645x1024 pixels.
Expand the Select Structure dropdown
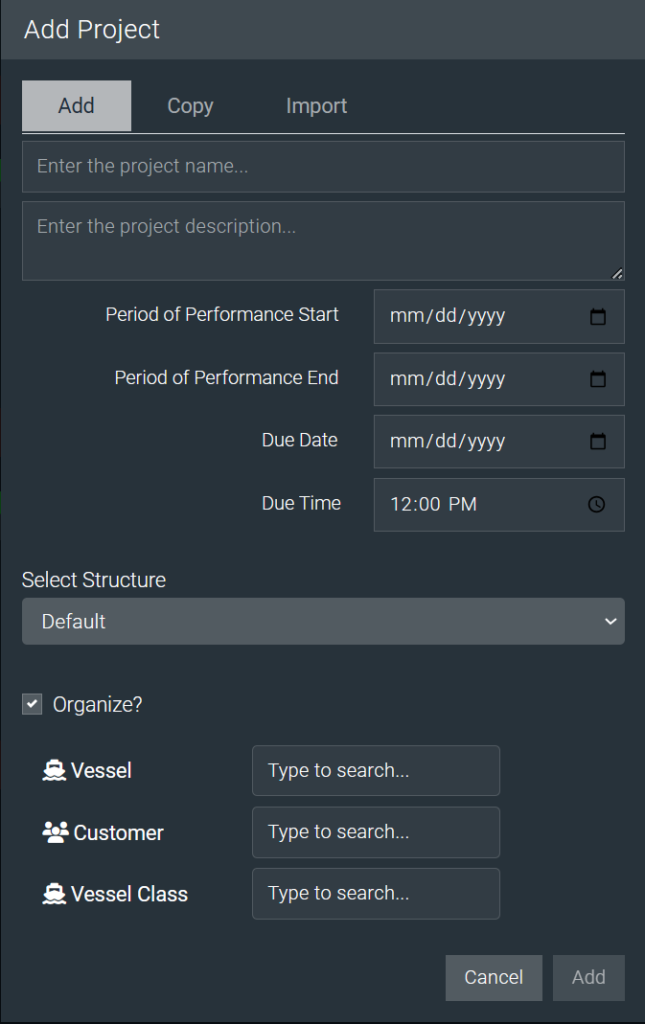pyautogui.click(x=323, y=621)
